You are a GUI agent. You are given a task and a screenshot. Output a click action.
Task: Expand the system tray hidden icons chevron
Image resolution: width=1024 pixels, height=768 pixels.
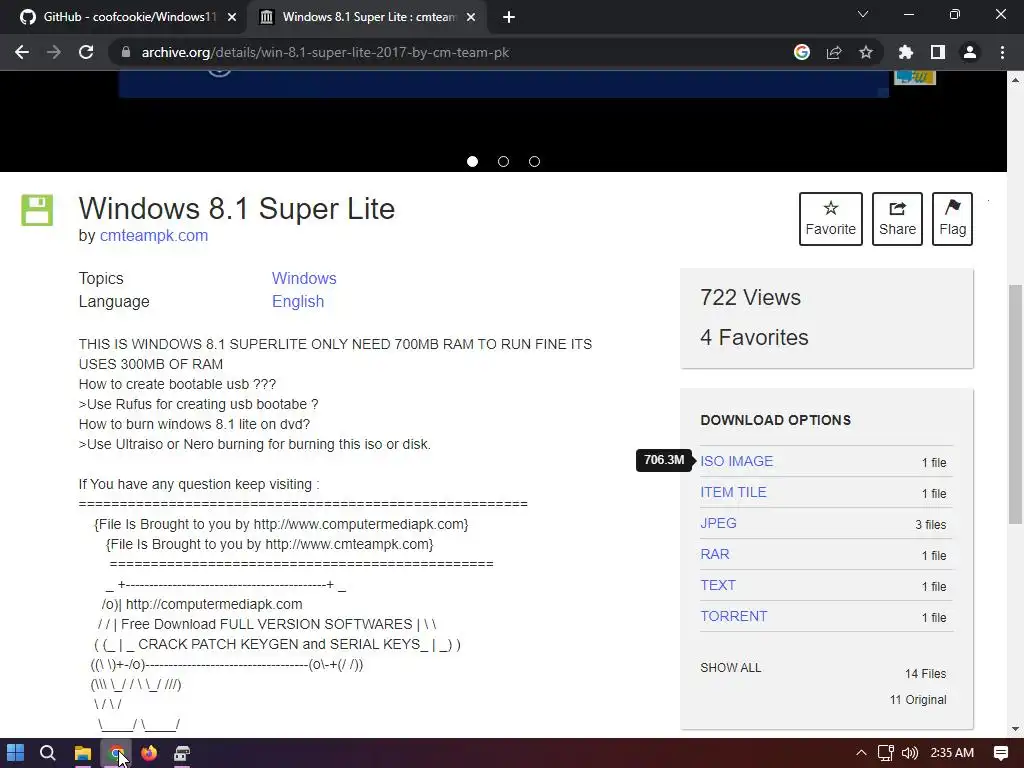(861, 753)
